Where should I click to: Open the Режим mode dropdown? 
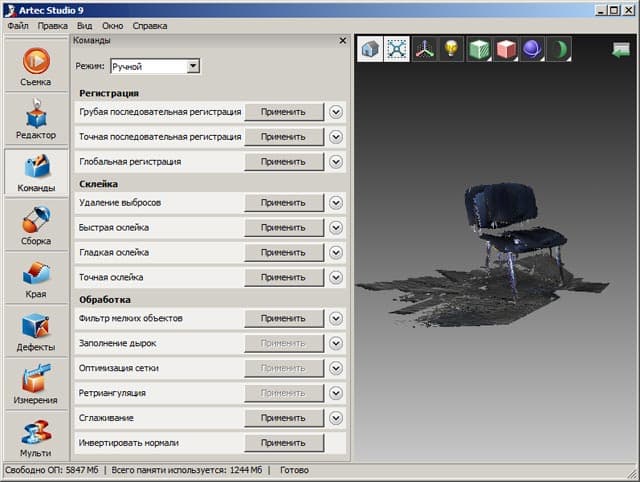193,66
